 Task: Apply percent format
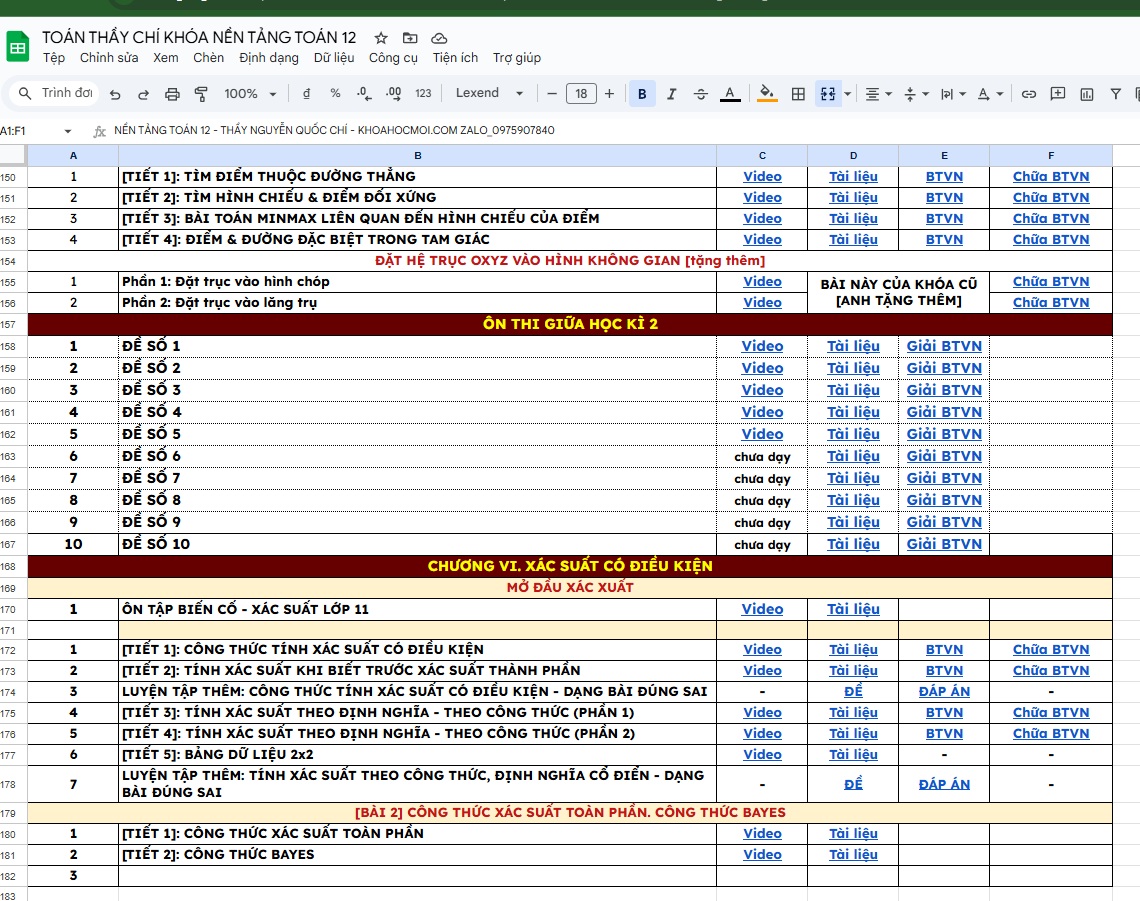335,93
